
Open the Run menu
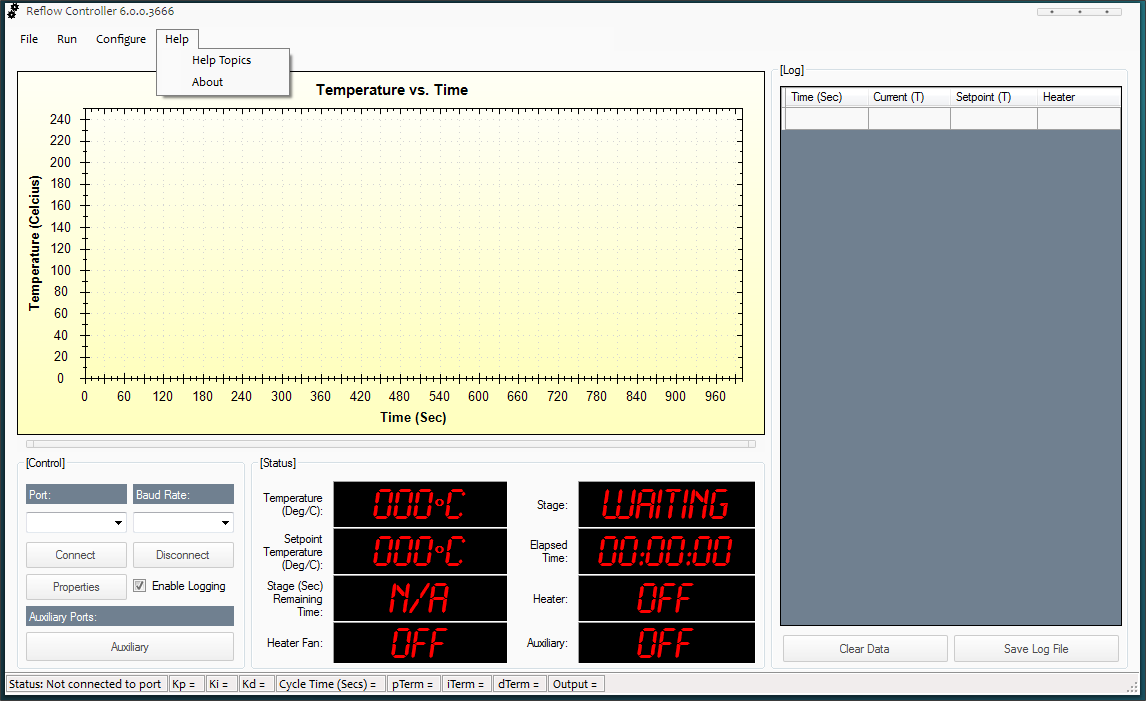pos(67,39)
